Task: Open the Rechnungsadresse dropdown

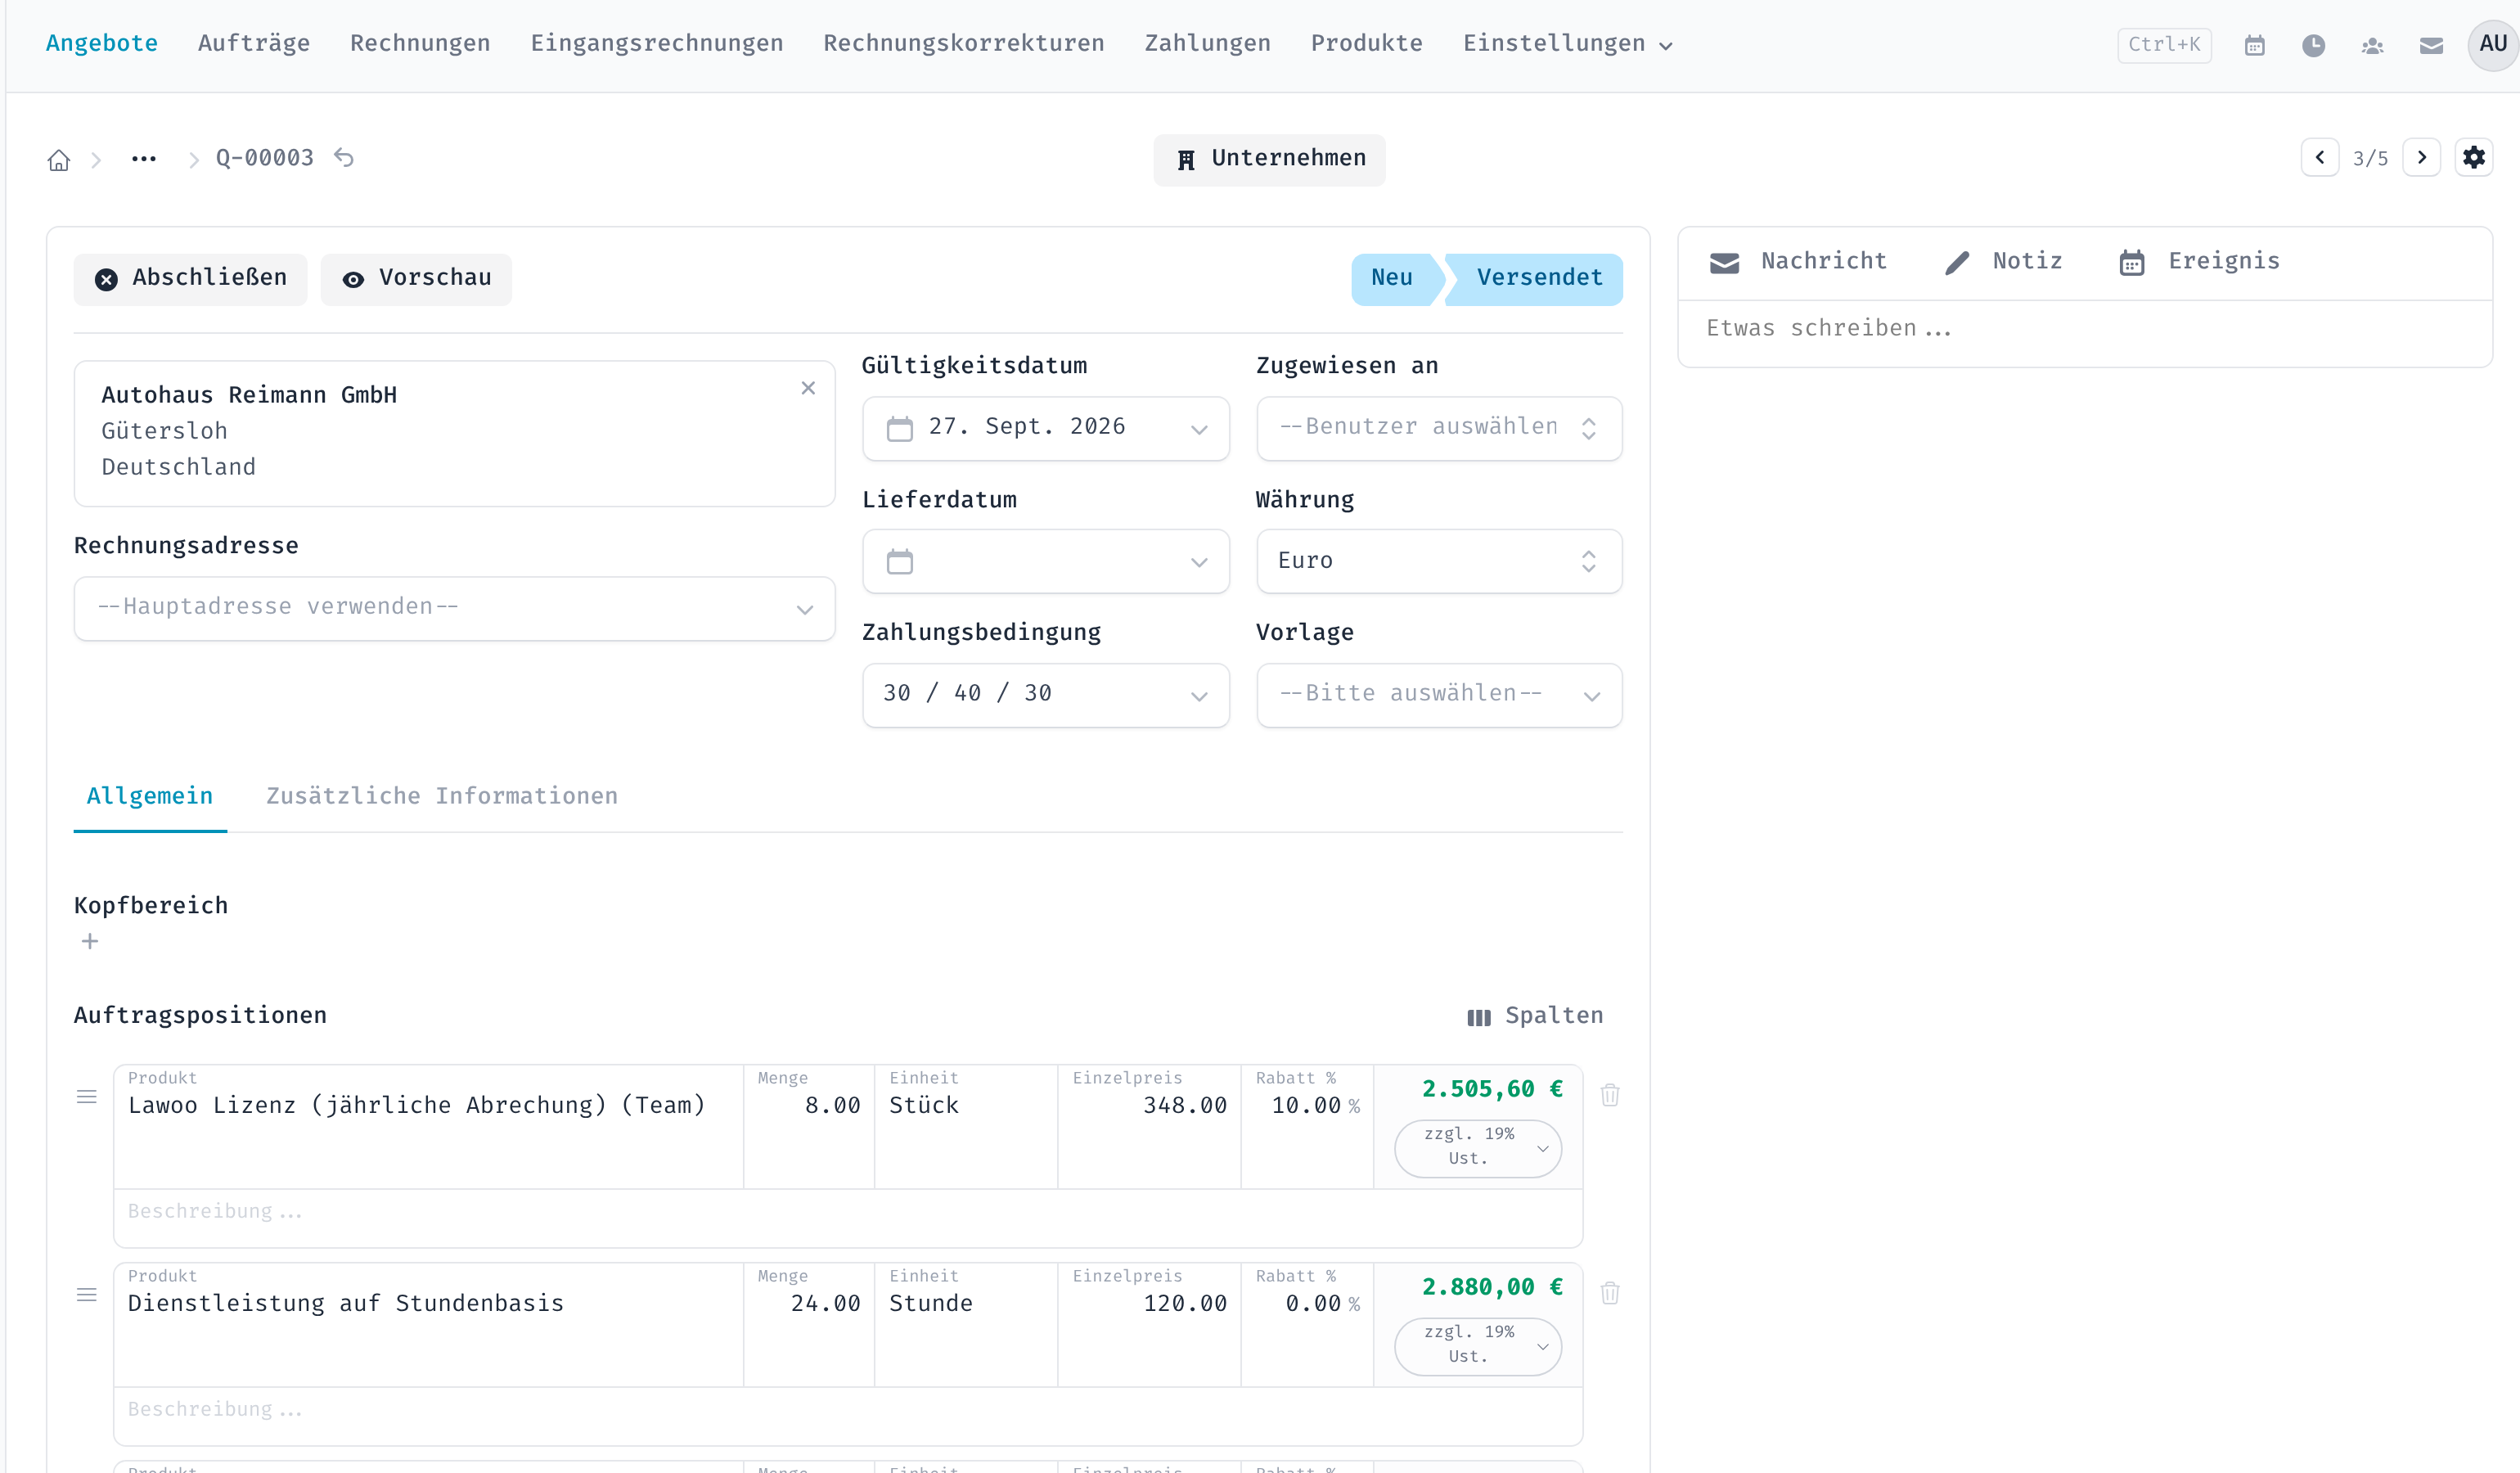Action: 454,608
